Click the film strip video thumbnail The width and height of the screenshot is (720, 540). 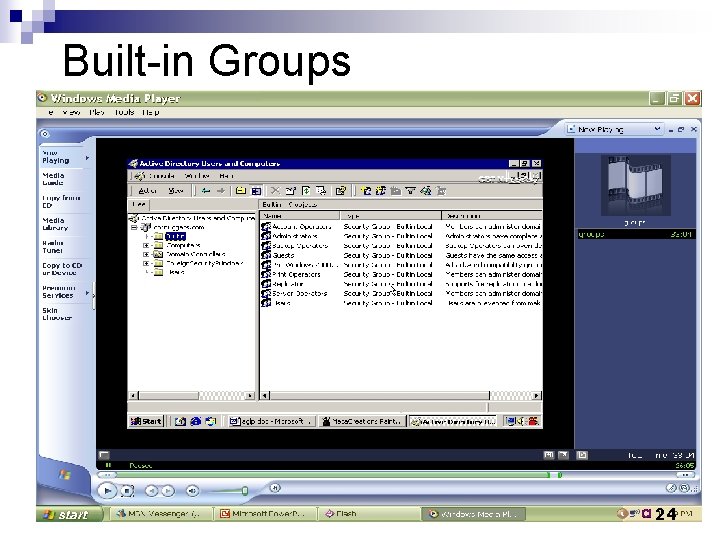pos(636,185)
